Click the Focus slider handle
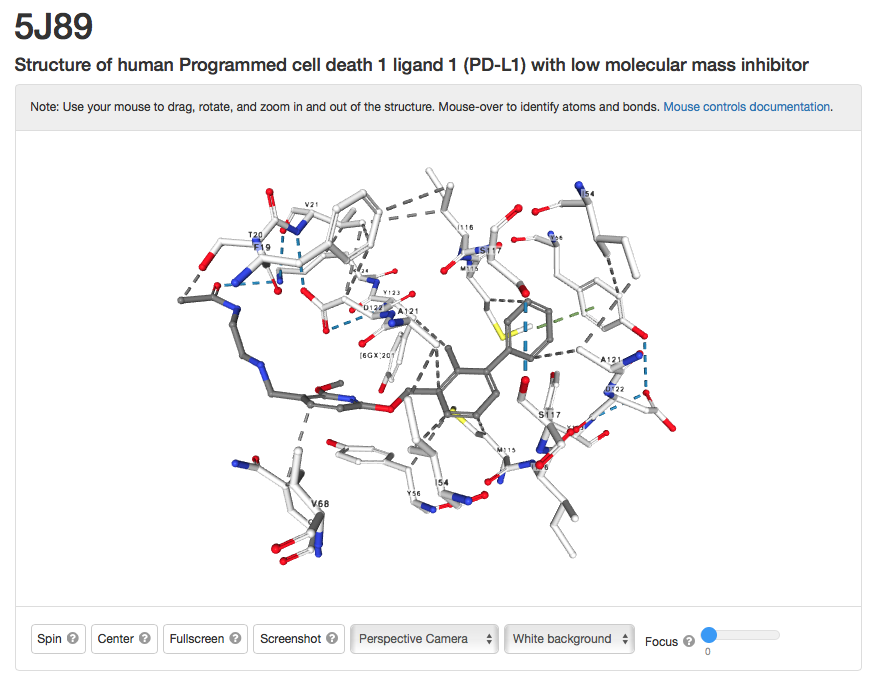Viewport: 880px width, 677px height. 709,635
